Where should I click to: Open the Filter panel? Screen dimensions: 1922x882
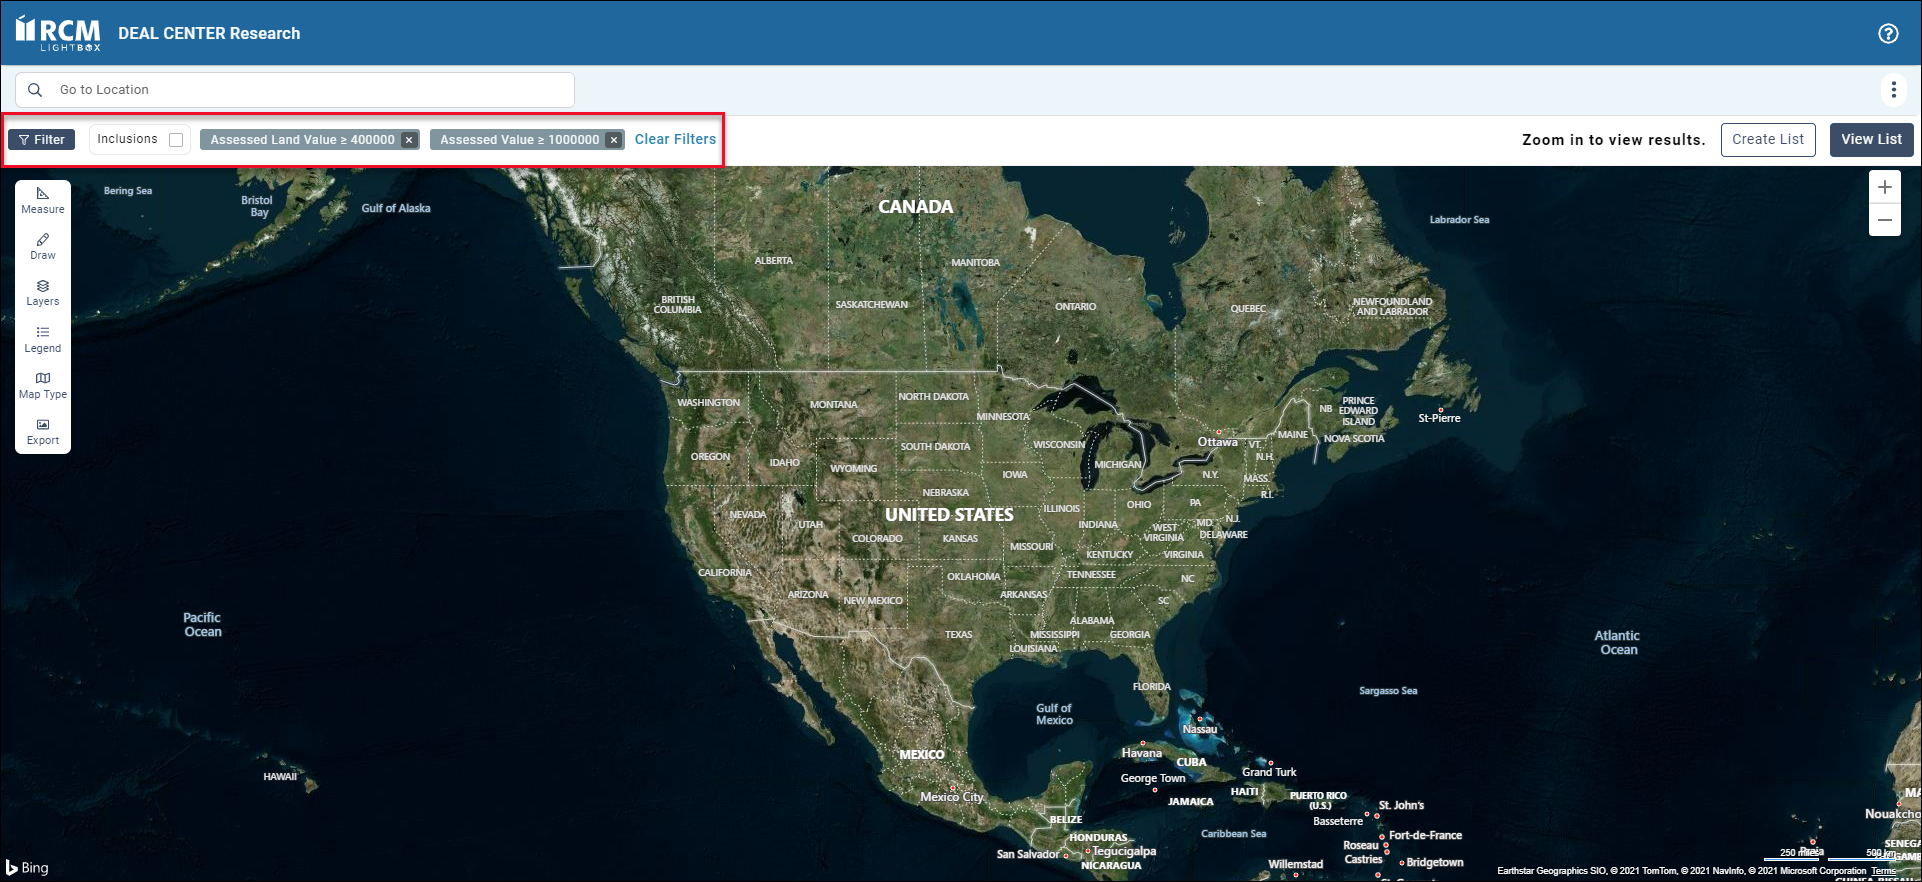pyautogui.click(x=42, y=140)
